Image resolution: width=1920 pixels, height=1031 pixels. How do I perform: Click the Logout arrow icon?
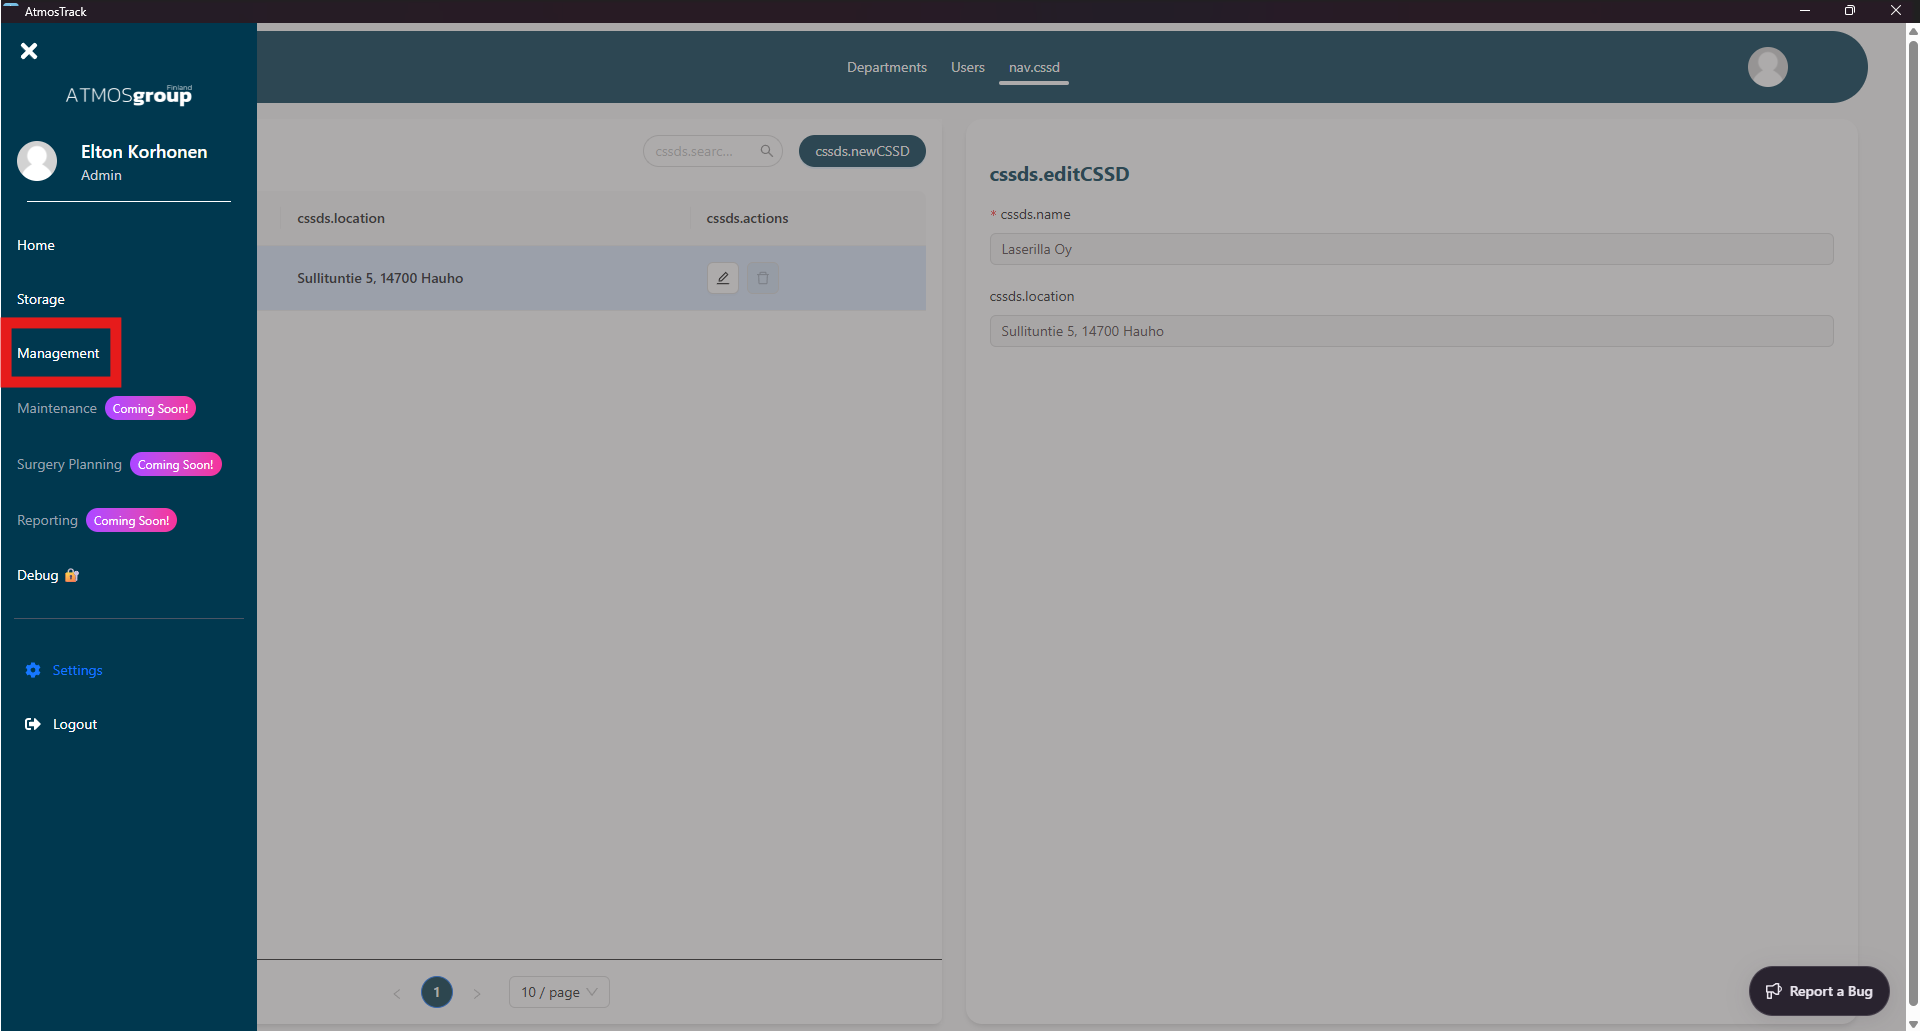click(33, 724)
